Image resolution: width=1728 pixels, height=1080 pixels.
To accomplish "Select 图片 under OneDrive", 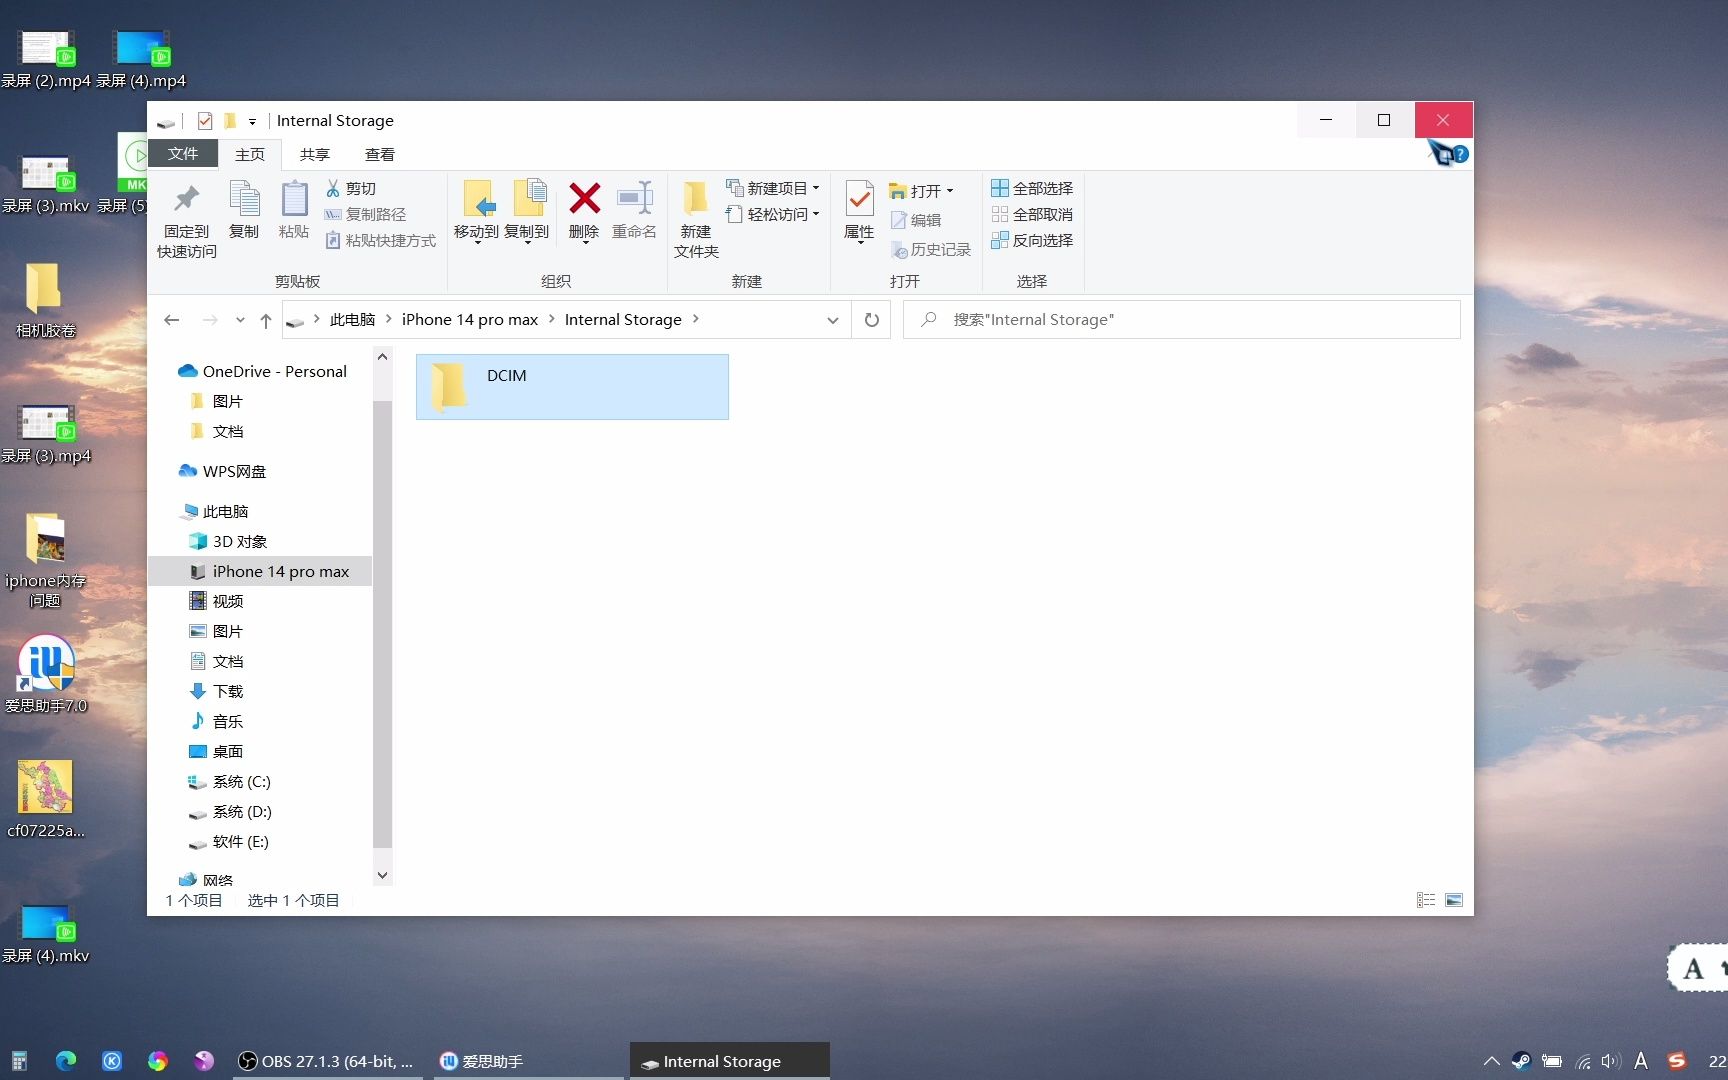I will 216,401.
